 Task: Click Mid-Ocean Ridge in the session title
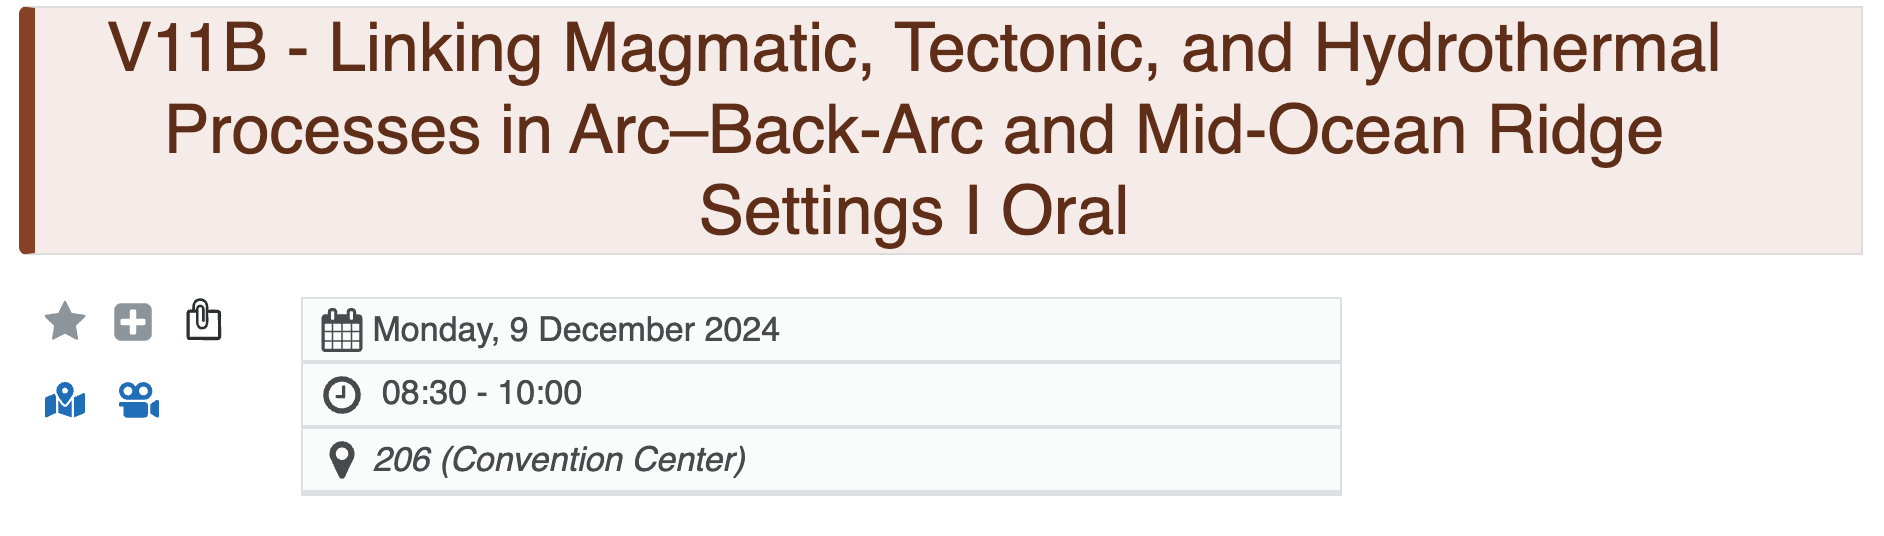(x=1399, y=130)
